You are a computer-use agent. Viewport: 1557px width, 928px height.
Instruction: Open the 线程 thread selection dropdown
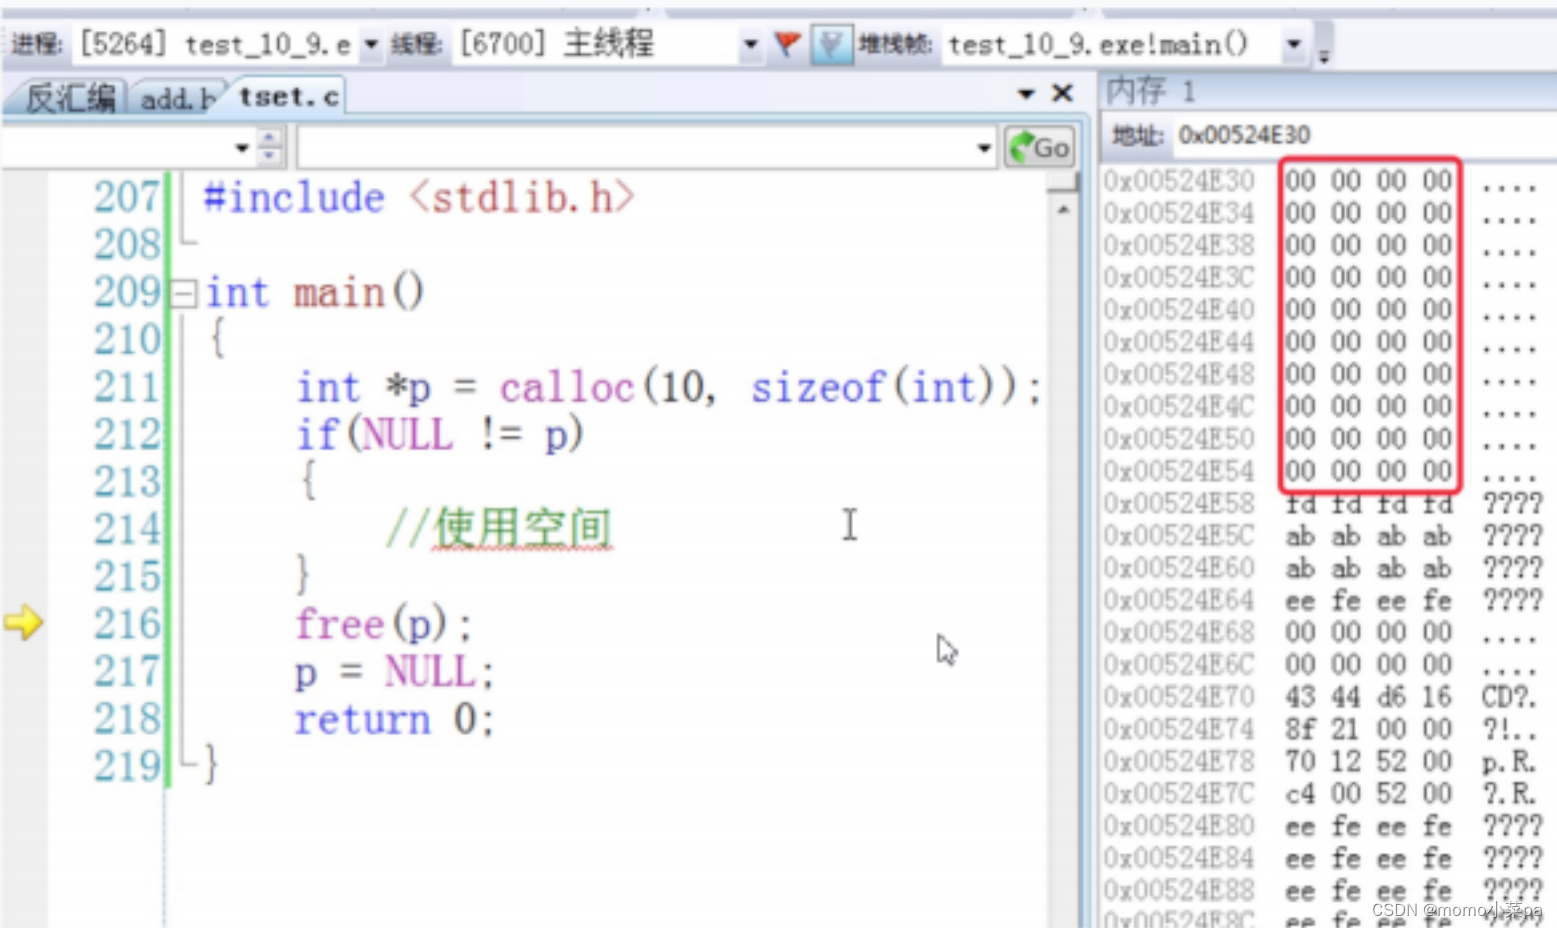point(750,44)
